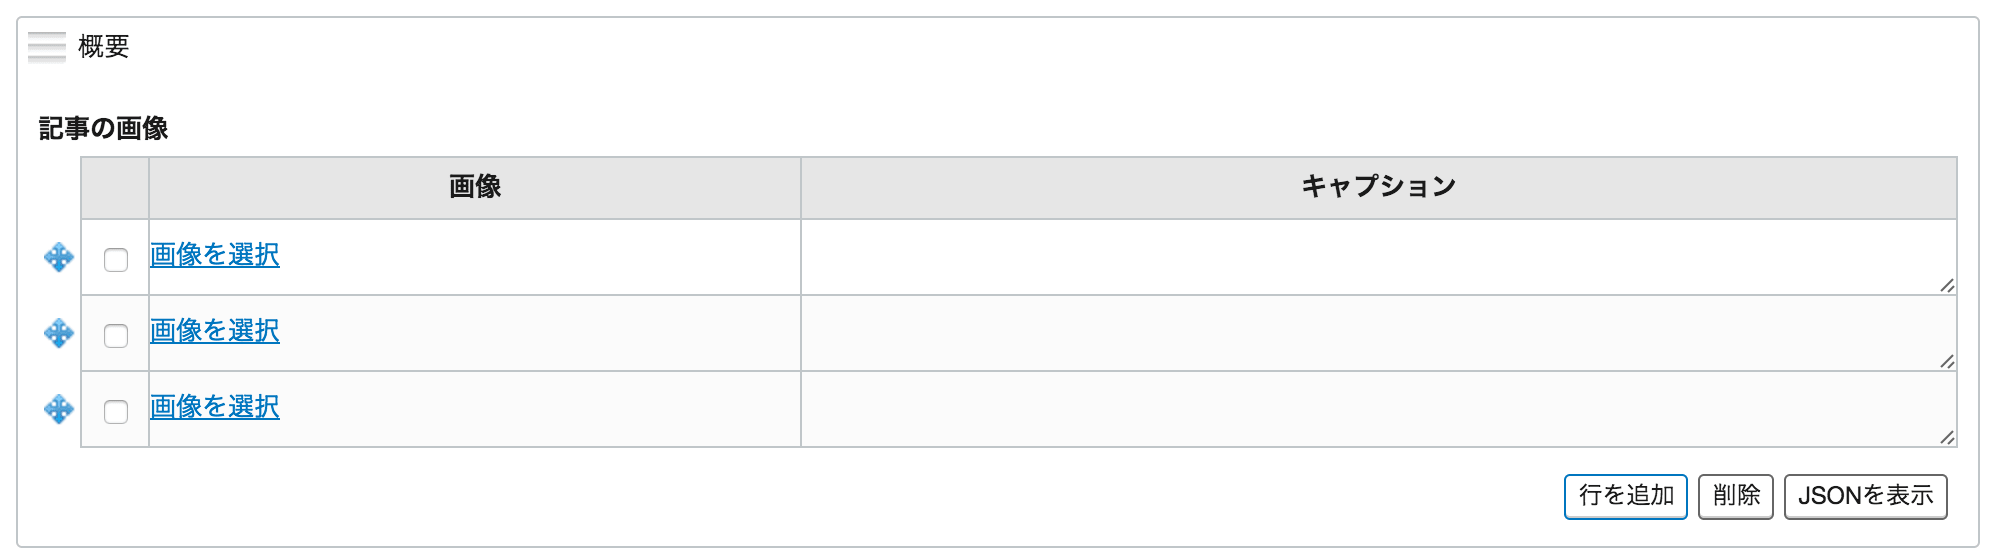Click 画像を選択 link in second row

[x=214, y=331]
